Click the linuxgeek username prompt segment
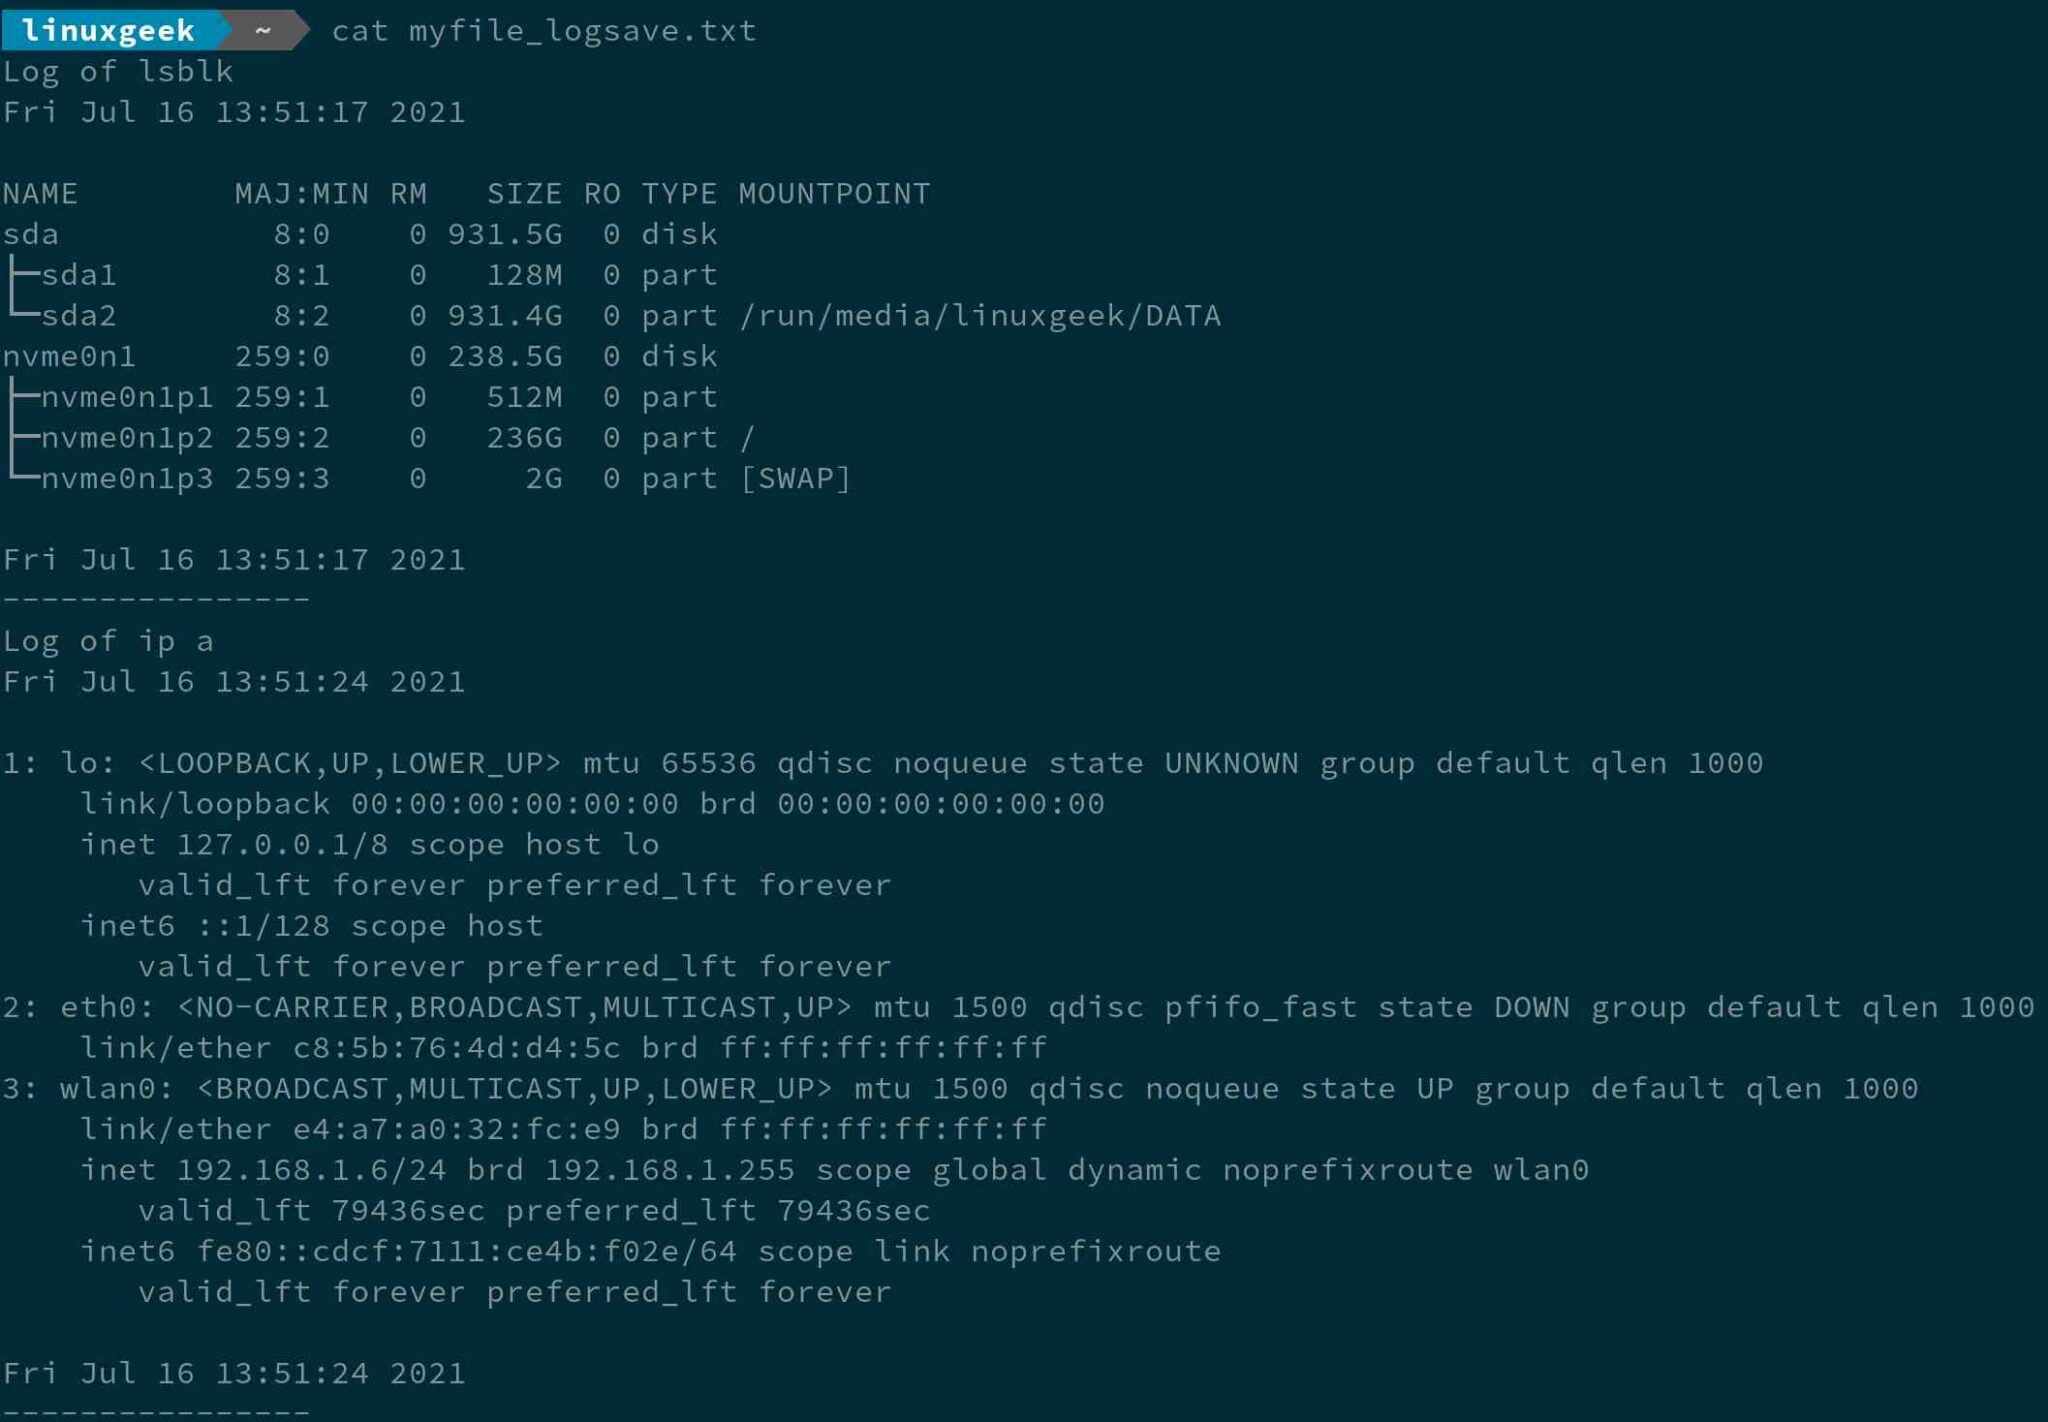 (108, 30)
